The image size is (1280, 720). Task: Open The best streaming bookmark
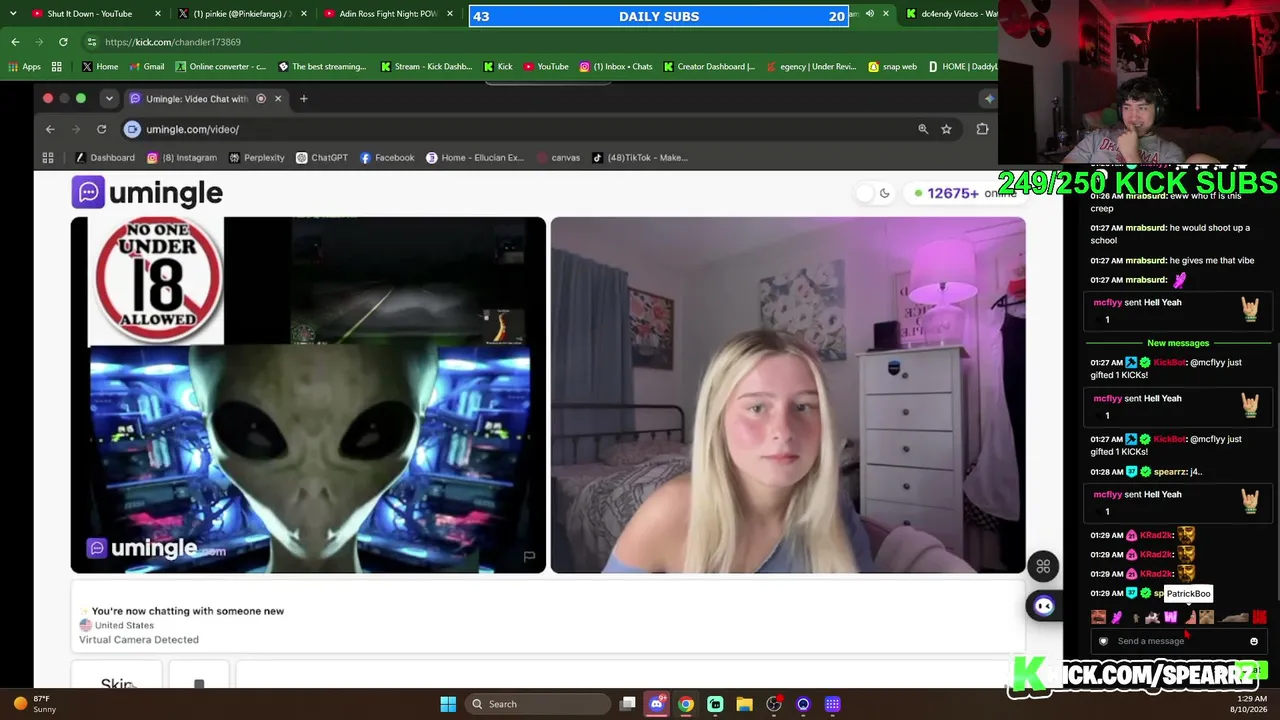pyautogui.click(x=322, y=67)
